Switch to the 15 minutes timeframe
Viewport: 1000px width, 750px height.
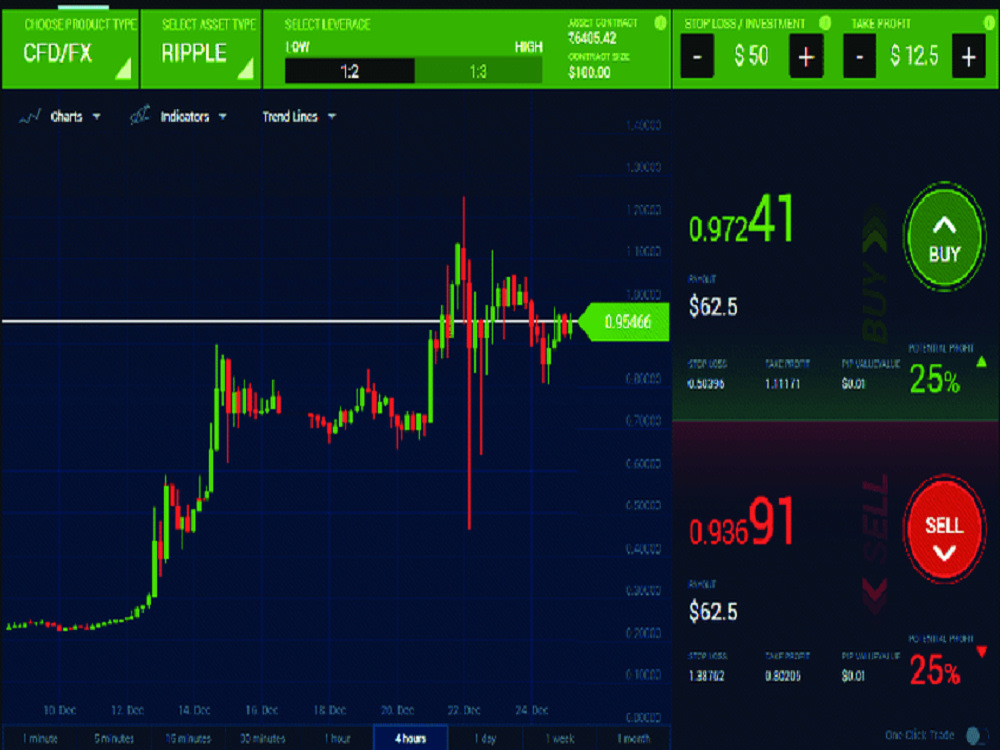coord(188,739)
